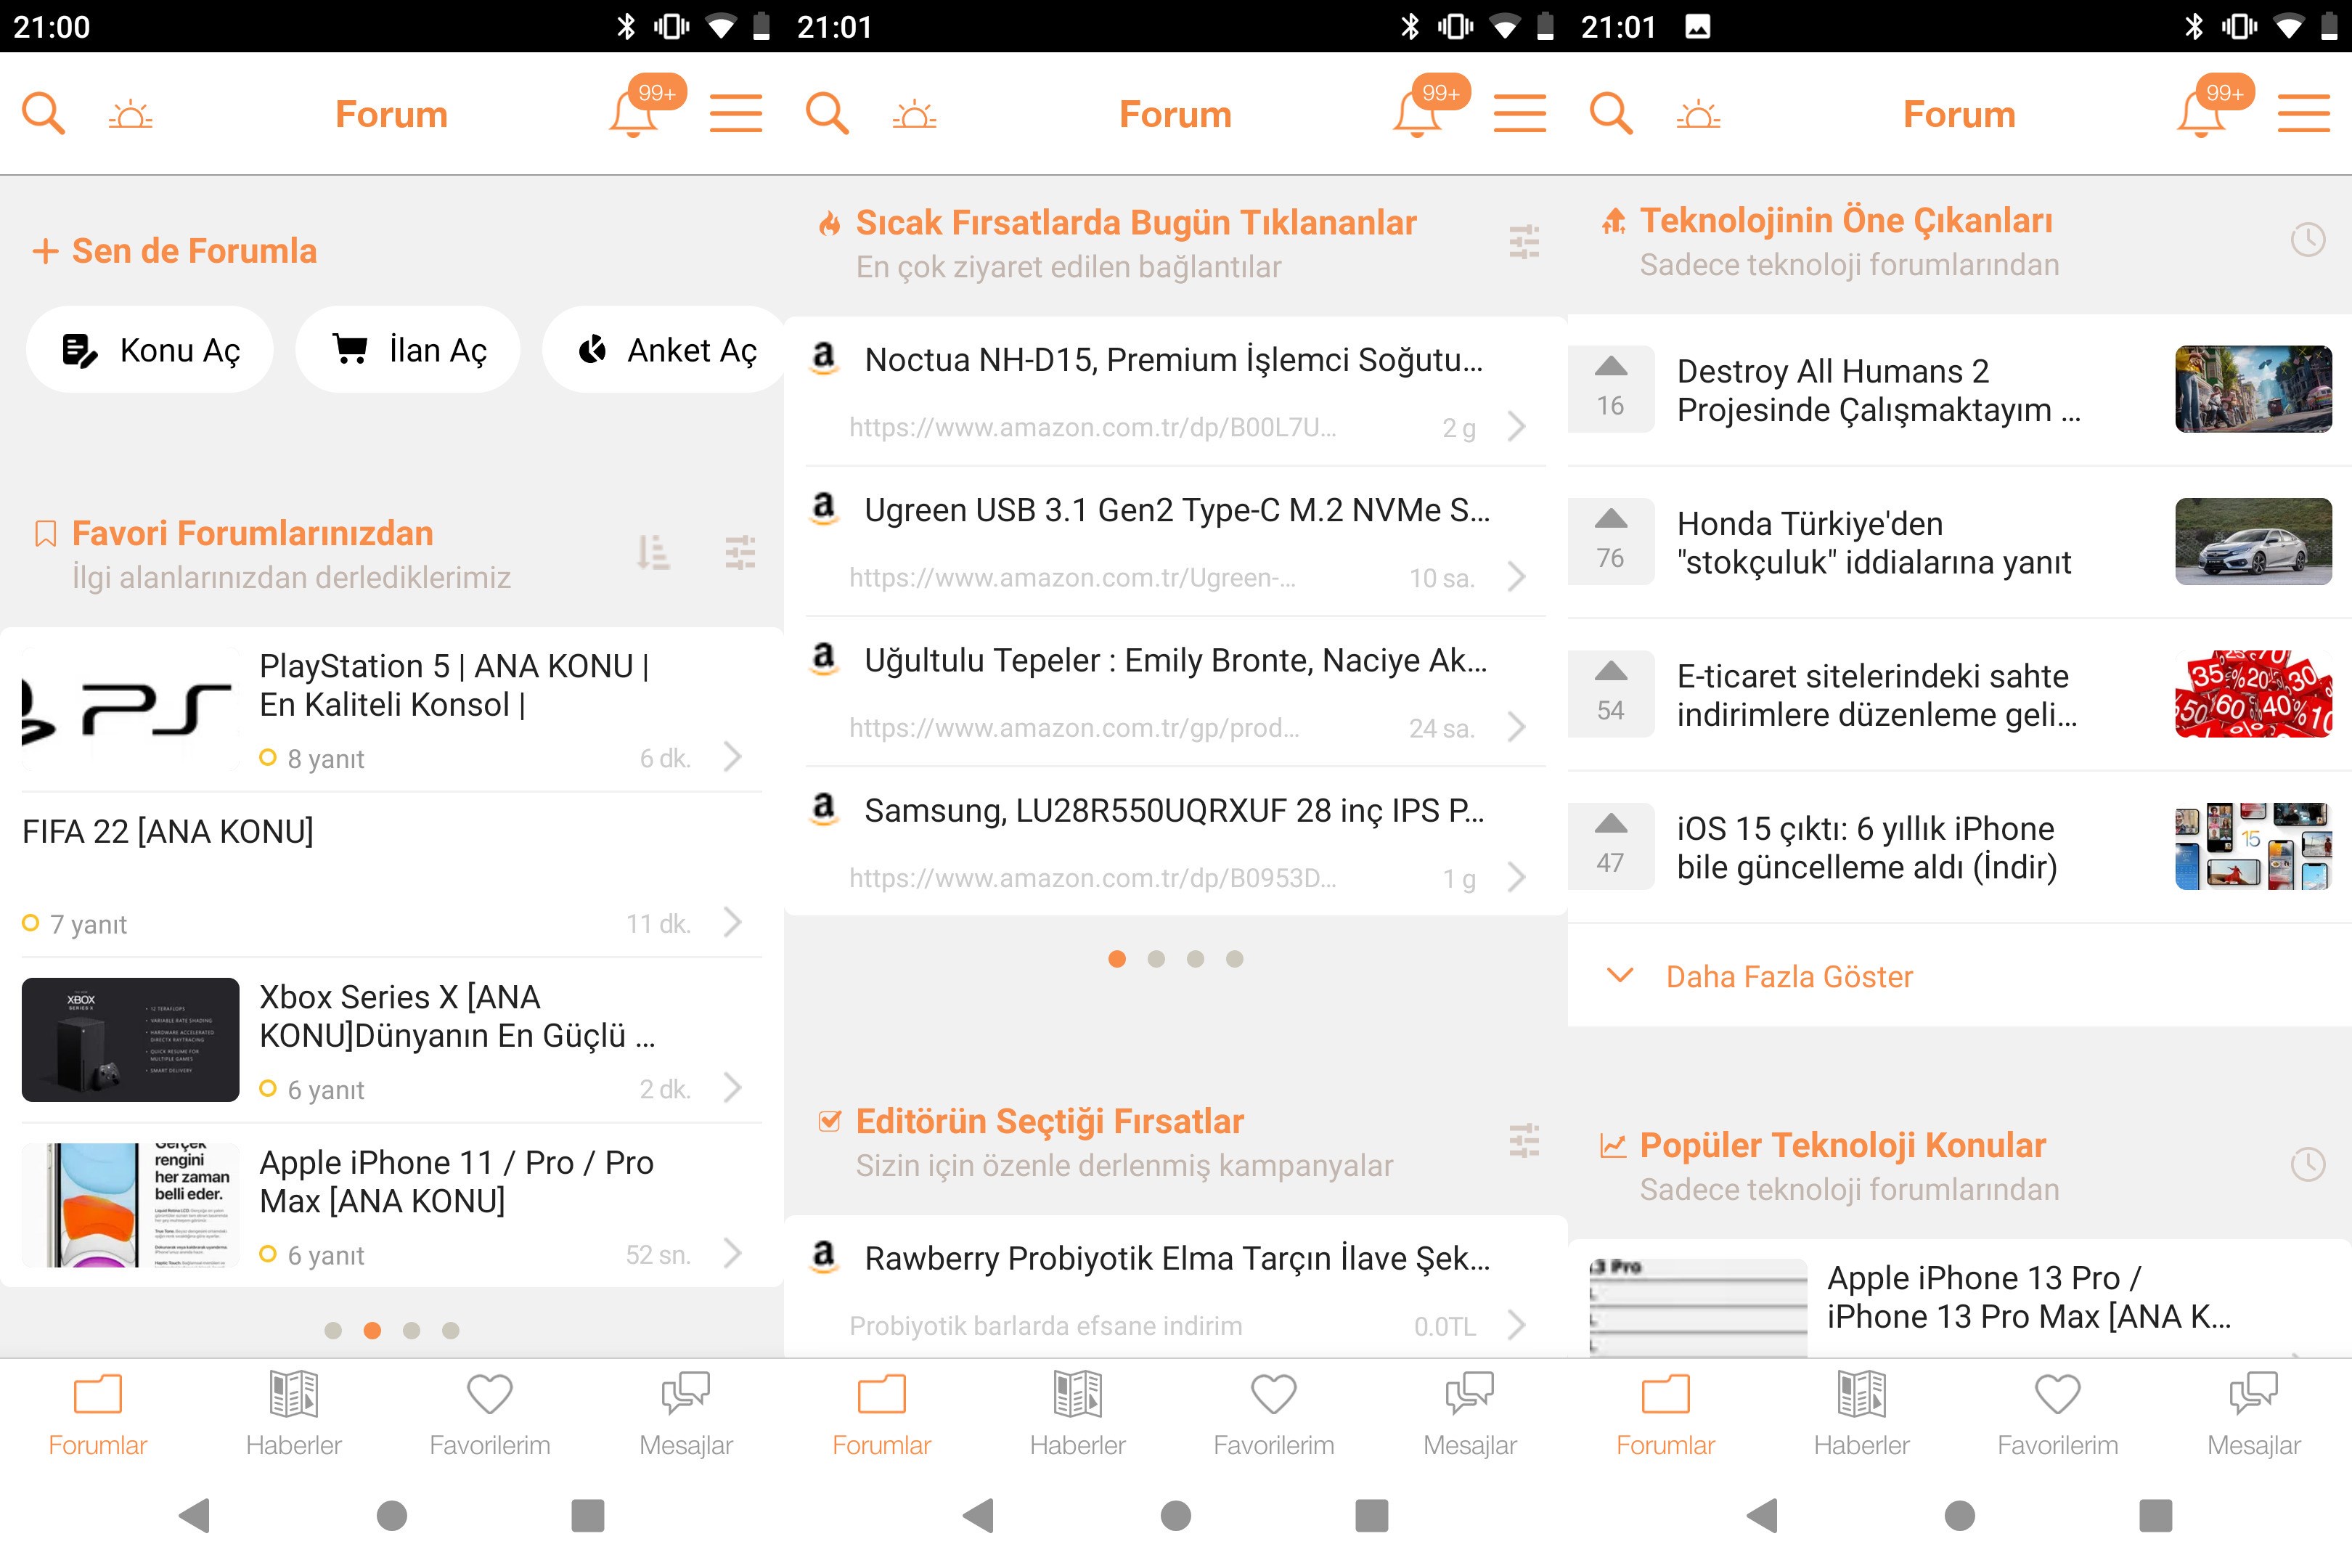Image resolution: width=2352 pixels, height=1568 pixels.
Task: Expand Daha Fazla Göster
Action: point(1959,976)
